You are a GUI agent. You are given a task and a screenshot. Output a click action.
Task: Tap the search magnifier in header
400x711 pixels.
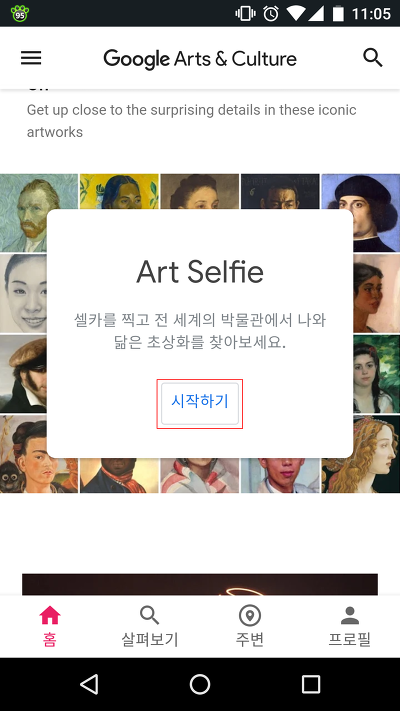coord(373,58)
